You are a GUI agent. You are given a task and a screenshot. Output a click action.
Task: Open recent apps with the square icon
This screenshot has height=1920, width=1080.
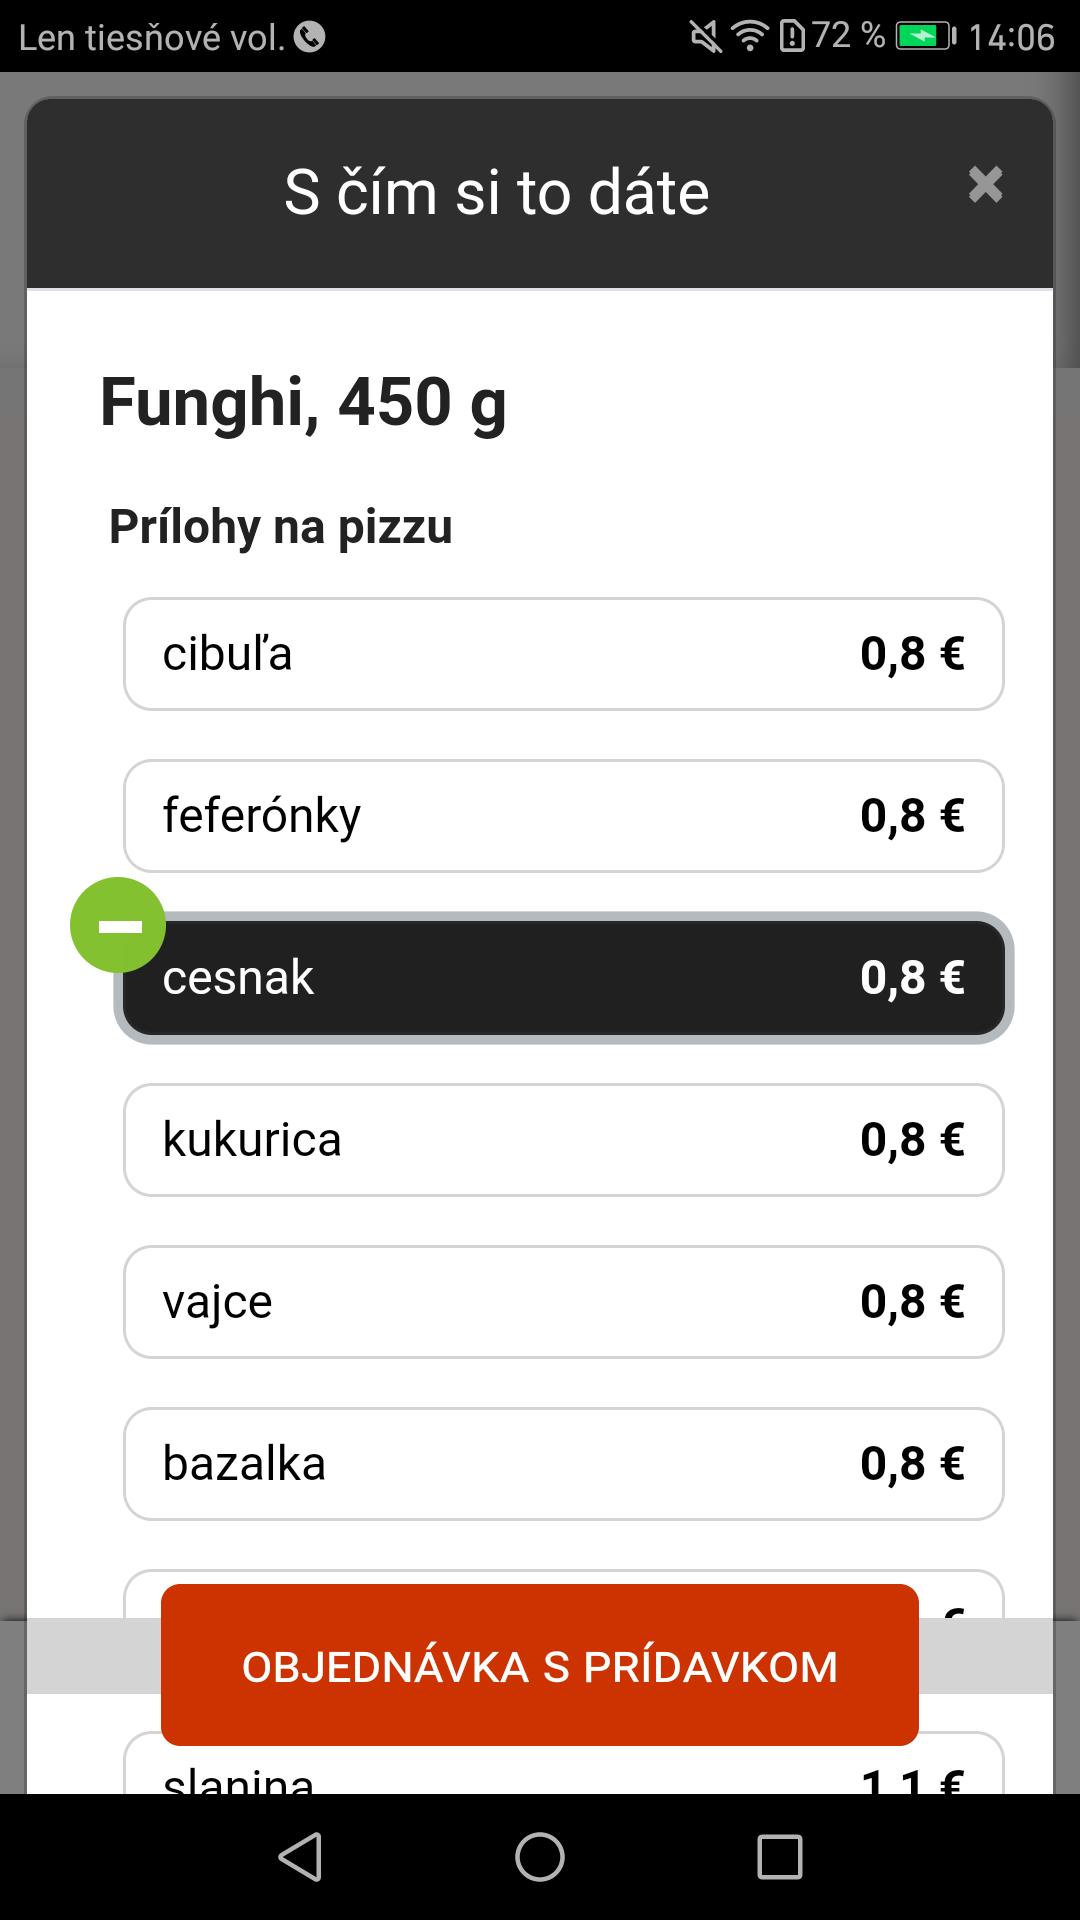point(780,1857)
